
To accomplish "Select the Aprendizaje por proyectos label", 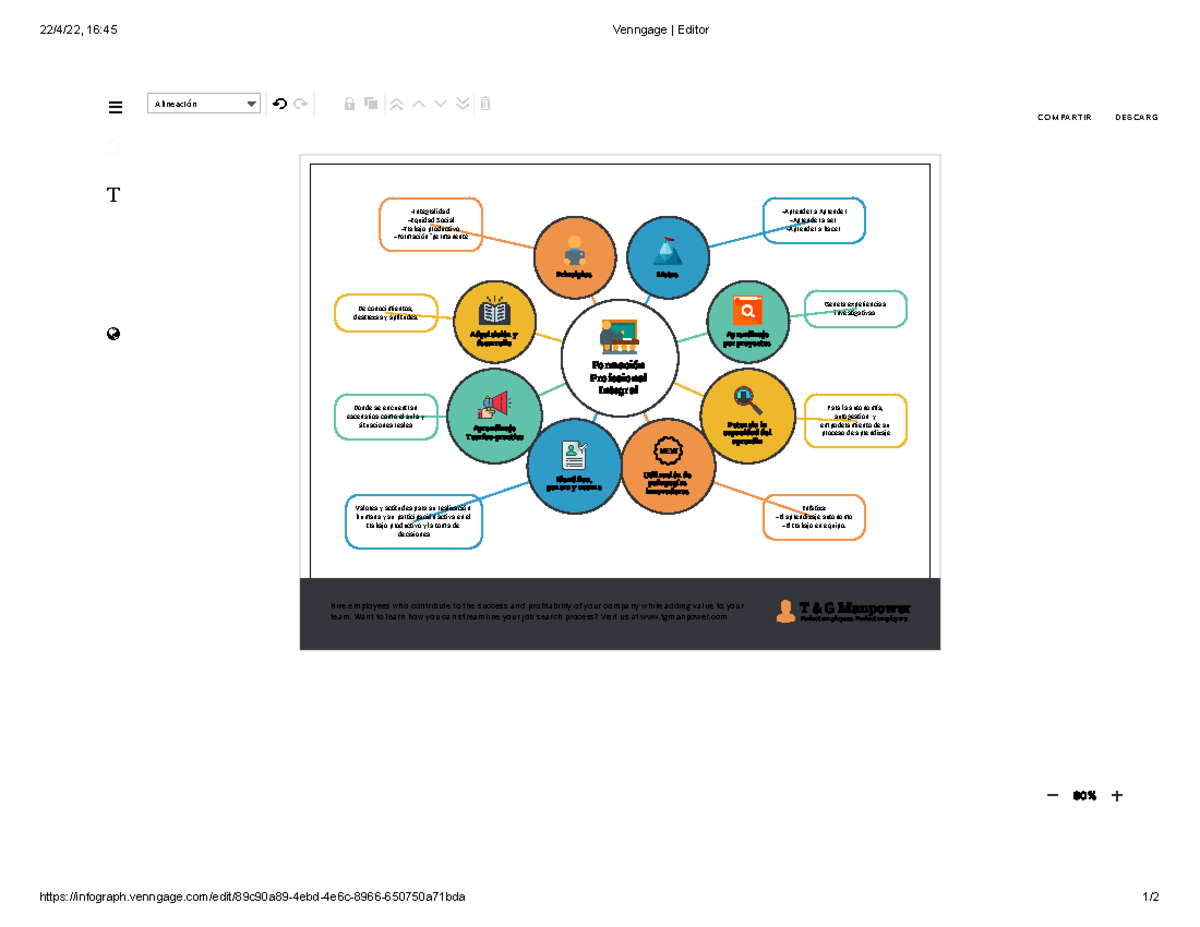I will pyautogui.click(x=748, y=337).
